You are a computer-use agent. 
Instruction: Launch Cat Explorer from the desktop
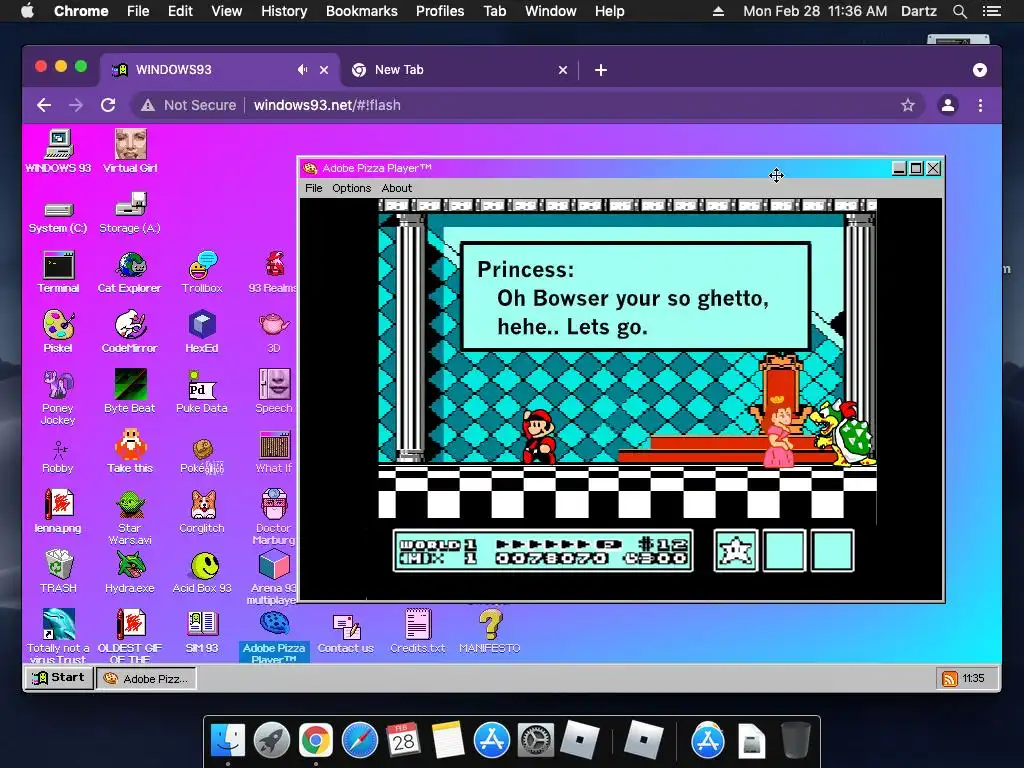tap(130, 272)
